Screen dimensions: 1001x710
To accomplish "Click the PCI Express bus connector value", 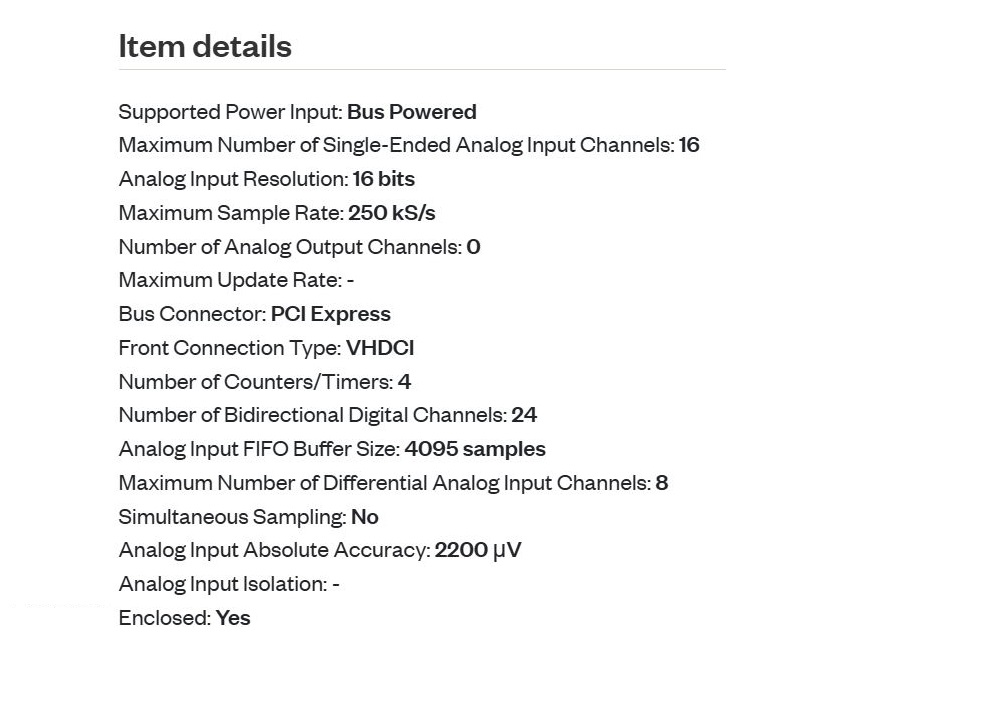I will coord(331,313).
